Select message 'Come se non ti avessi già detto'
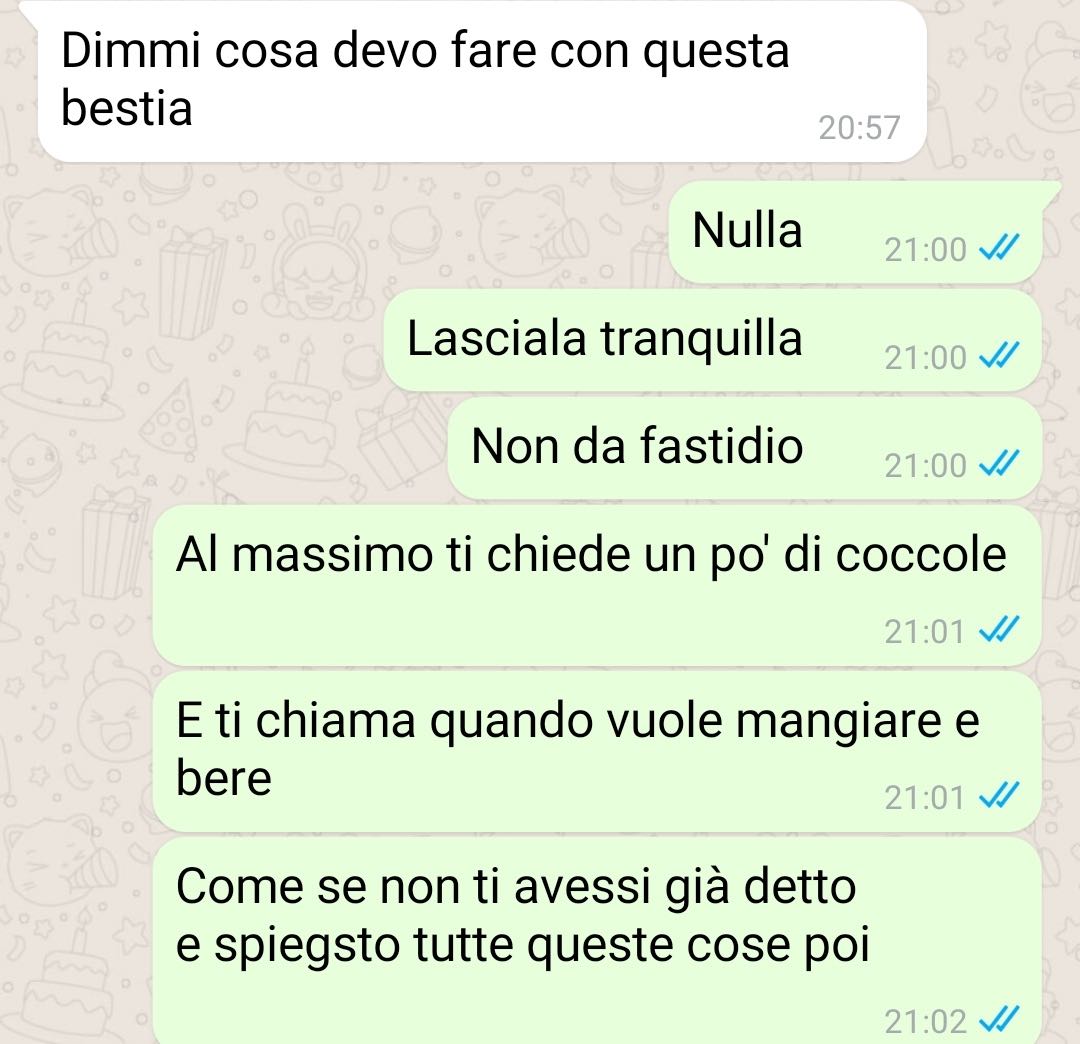1080x1044 pixels. click(x=596, y=941)
